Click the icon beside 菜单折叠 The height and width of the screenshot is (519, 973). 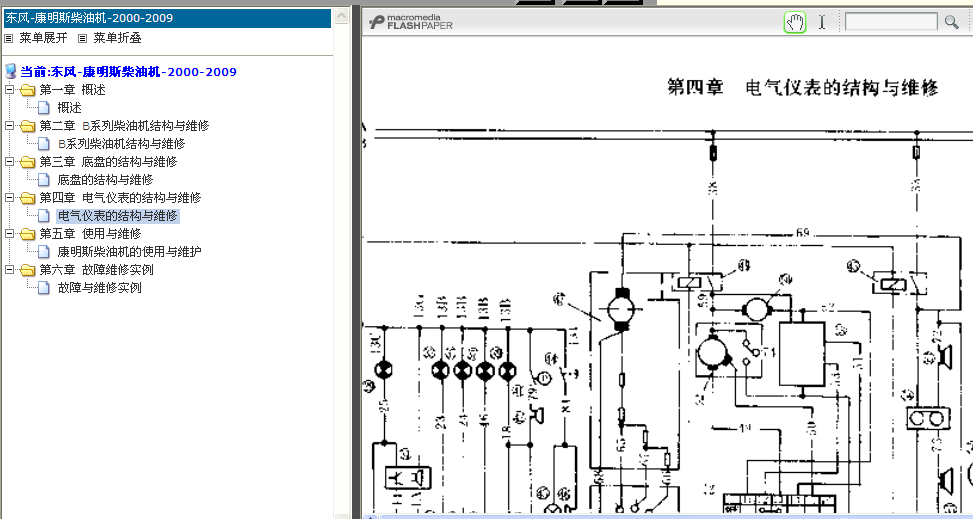coord(83,38)
